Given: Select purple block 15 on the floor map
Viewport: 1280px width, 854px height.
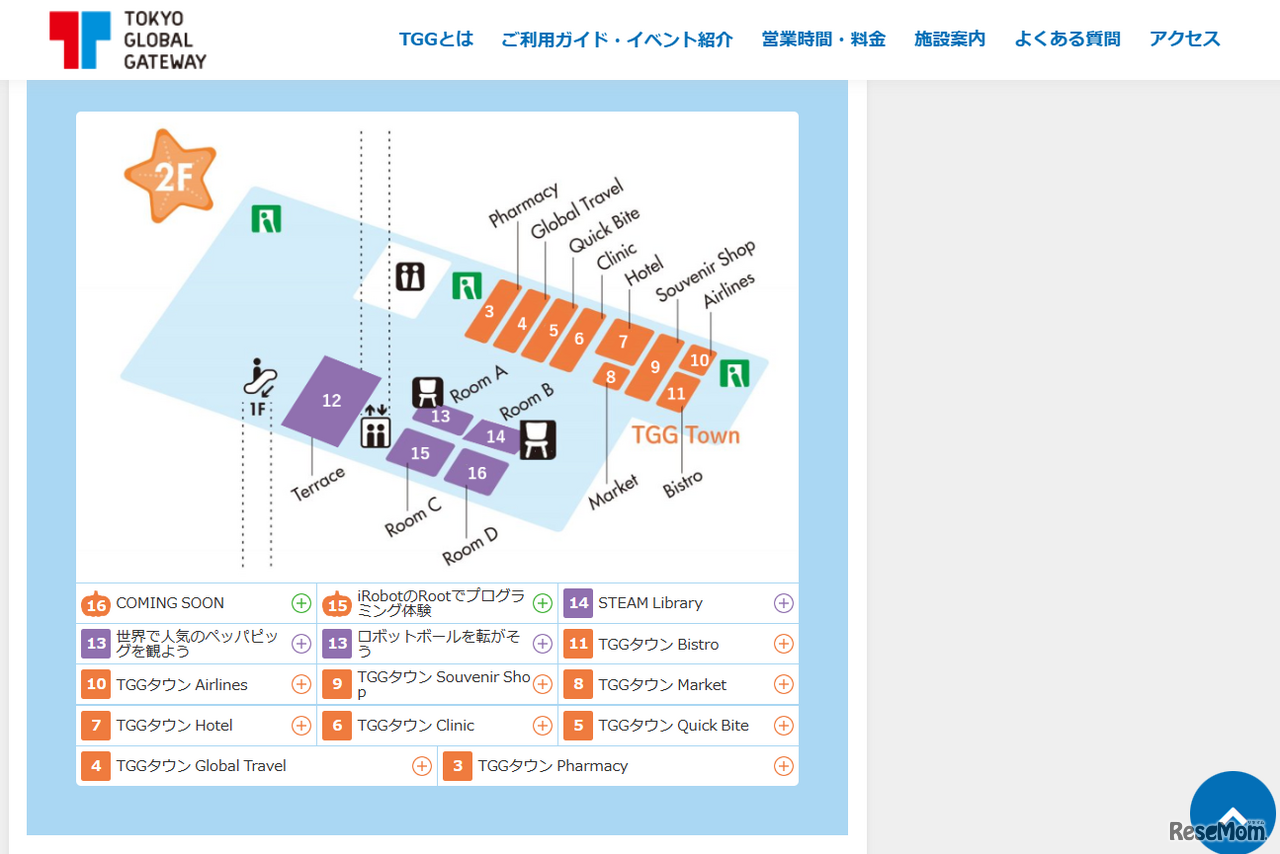Looking at the screenshot, I should 420,453.
